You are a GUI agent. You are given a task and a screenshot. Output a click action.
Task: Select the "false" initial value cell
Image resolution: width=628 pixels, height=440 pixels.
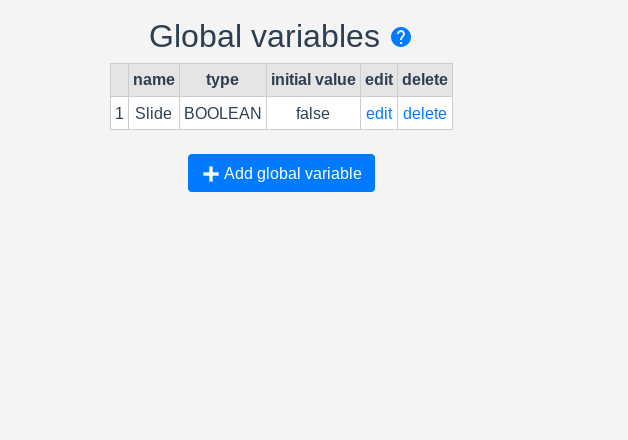click(313, 113)
